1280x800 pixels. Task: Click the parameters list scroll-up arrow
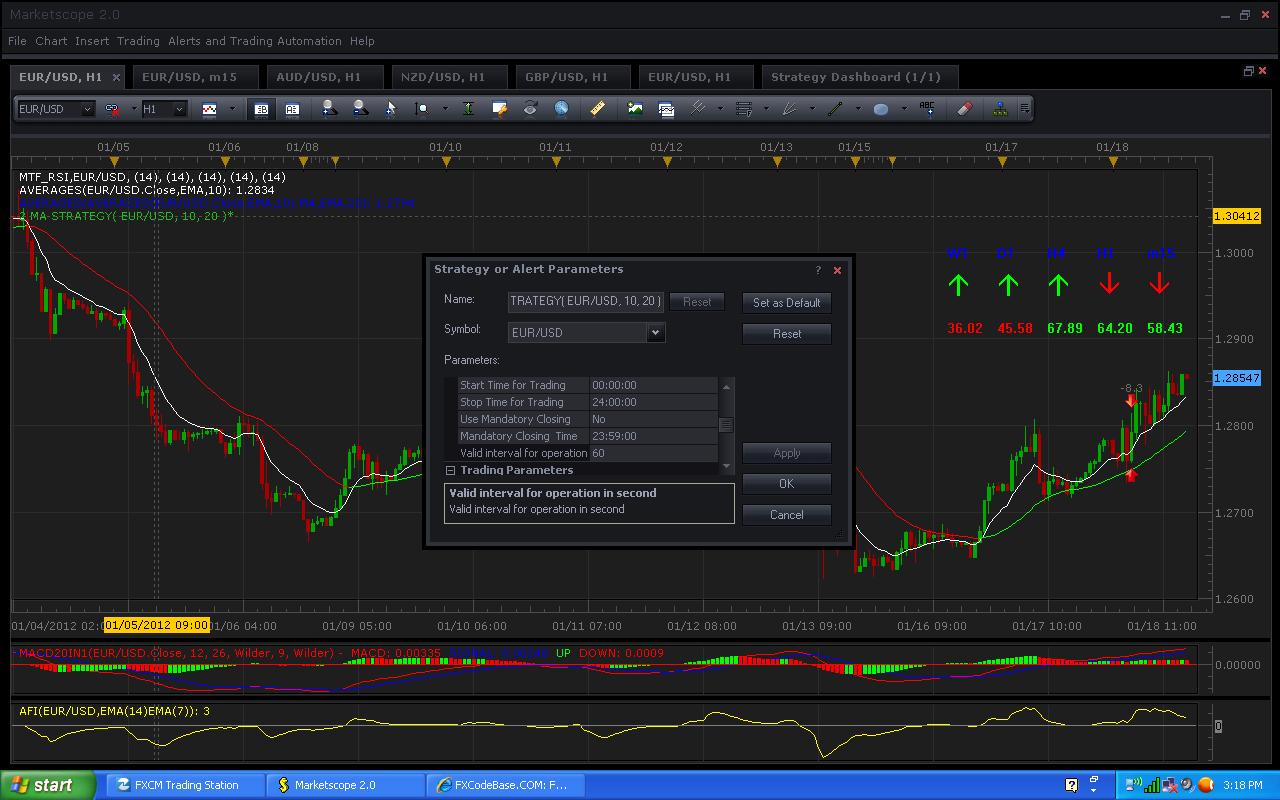[726, 386]
